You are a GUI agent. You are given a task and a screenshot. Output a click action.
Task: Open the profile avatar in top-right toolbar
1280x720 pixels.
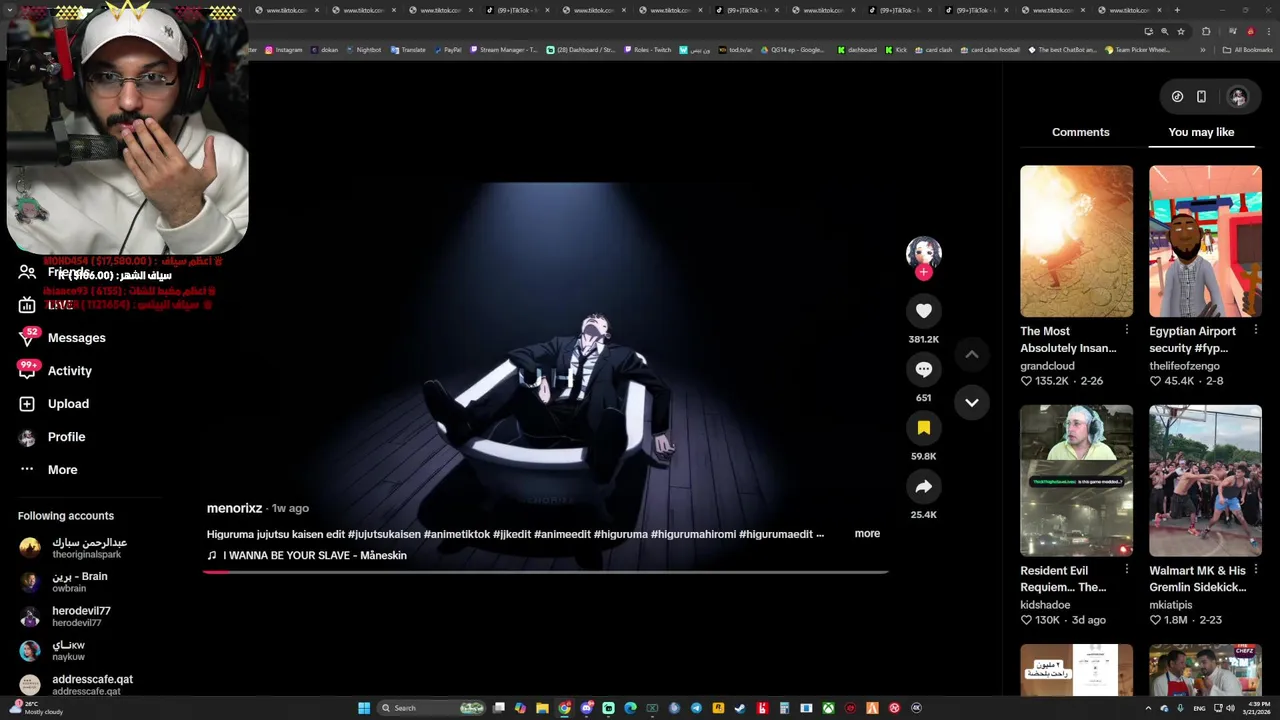coord(1238,97)
